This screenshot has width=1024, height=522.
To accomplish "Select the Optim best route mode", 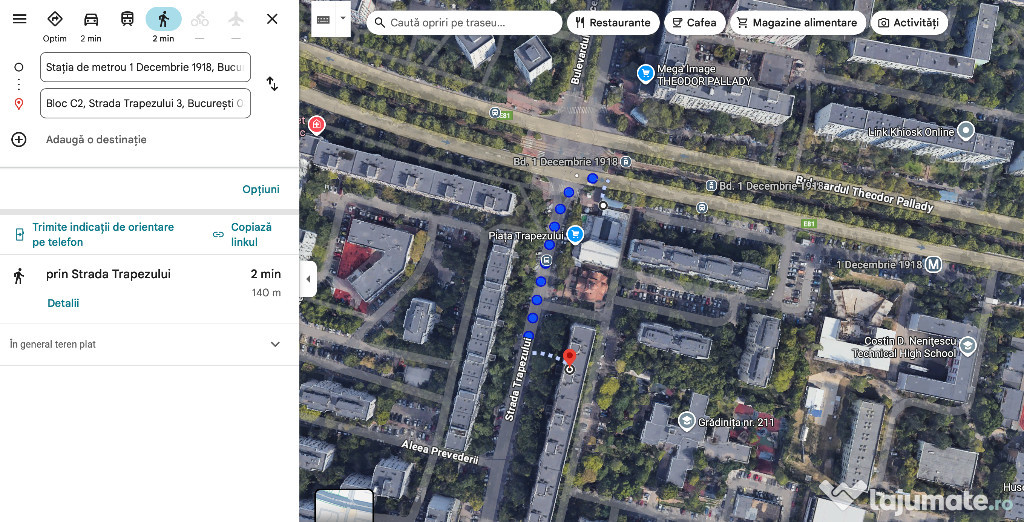I will click(x=55, y=19).
